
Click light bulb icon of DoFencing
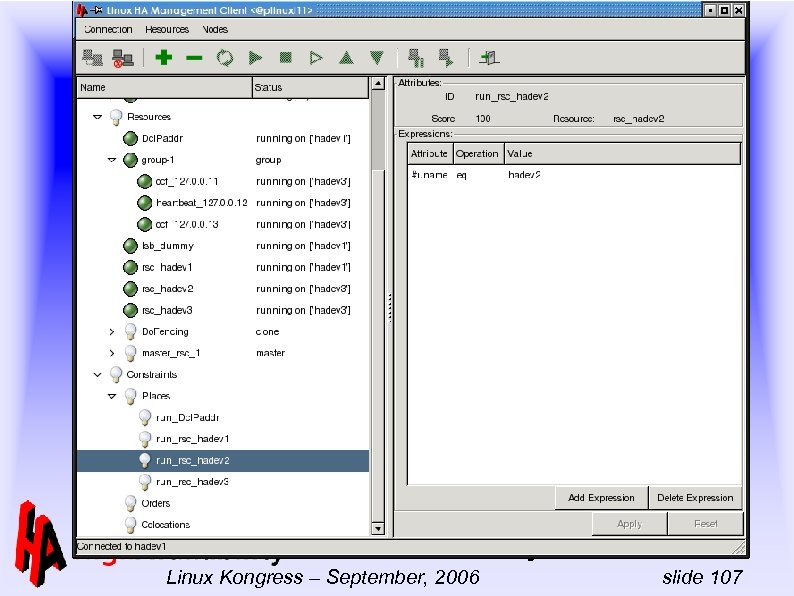coord(130,332)
